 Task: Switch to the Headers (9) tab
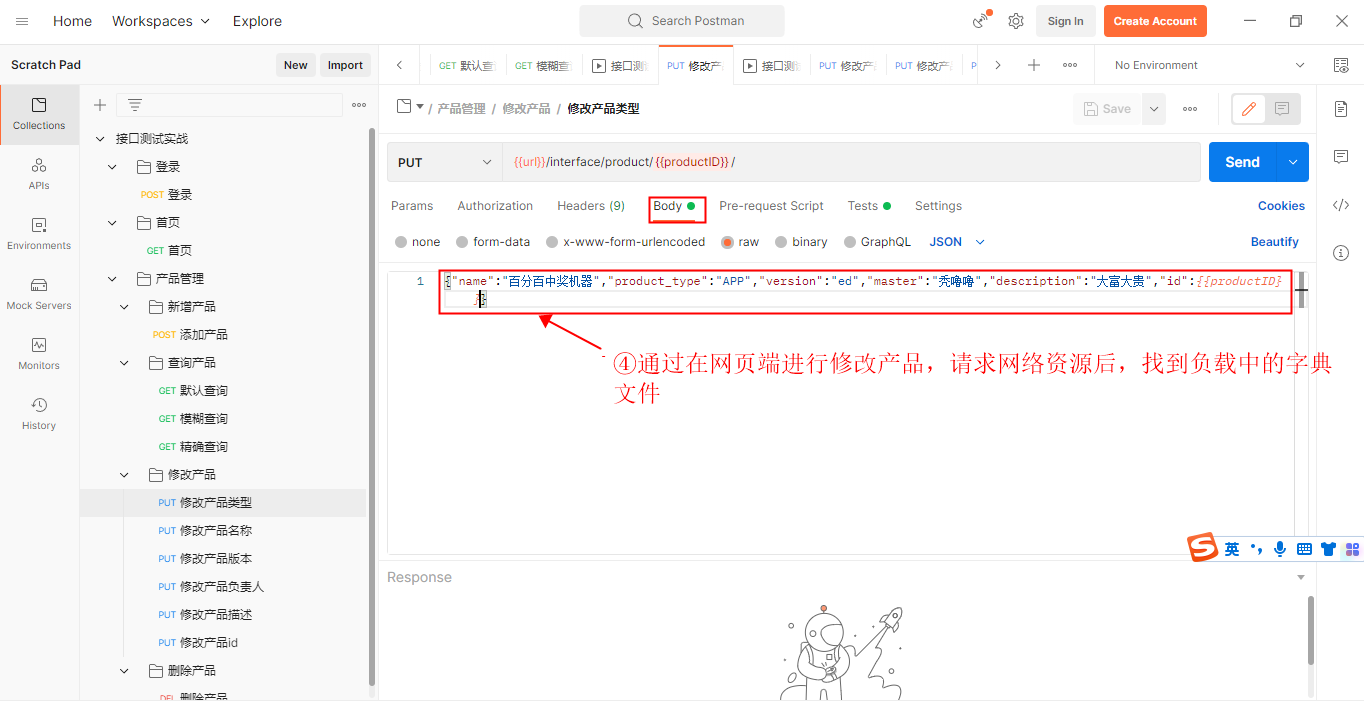591,206
